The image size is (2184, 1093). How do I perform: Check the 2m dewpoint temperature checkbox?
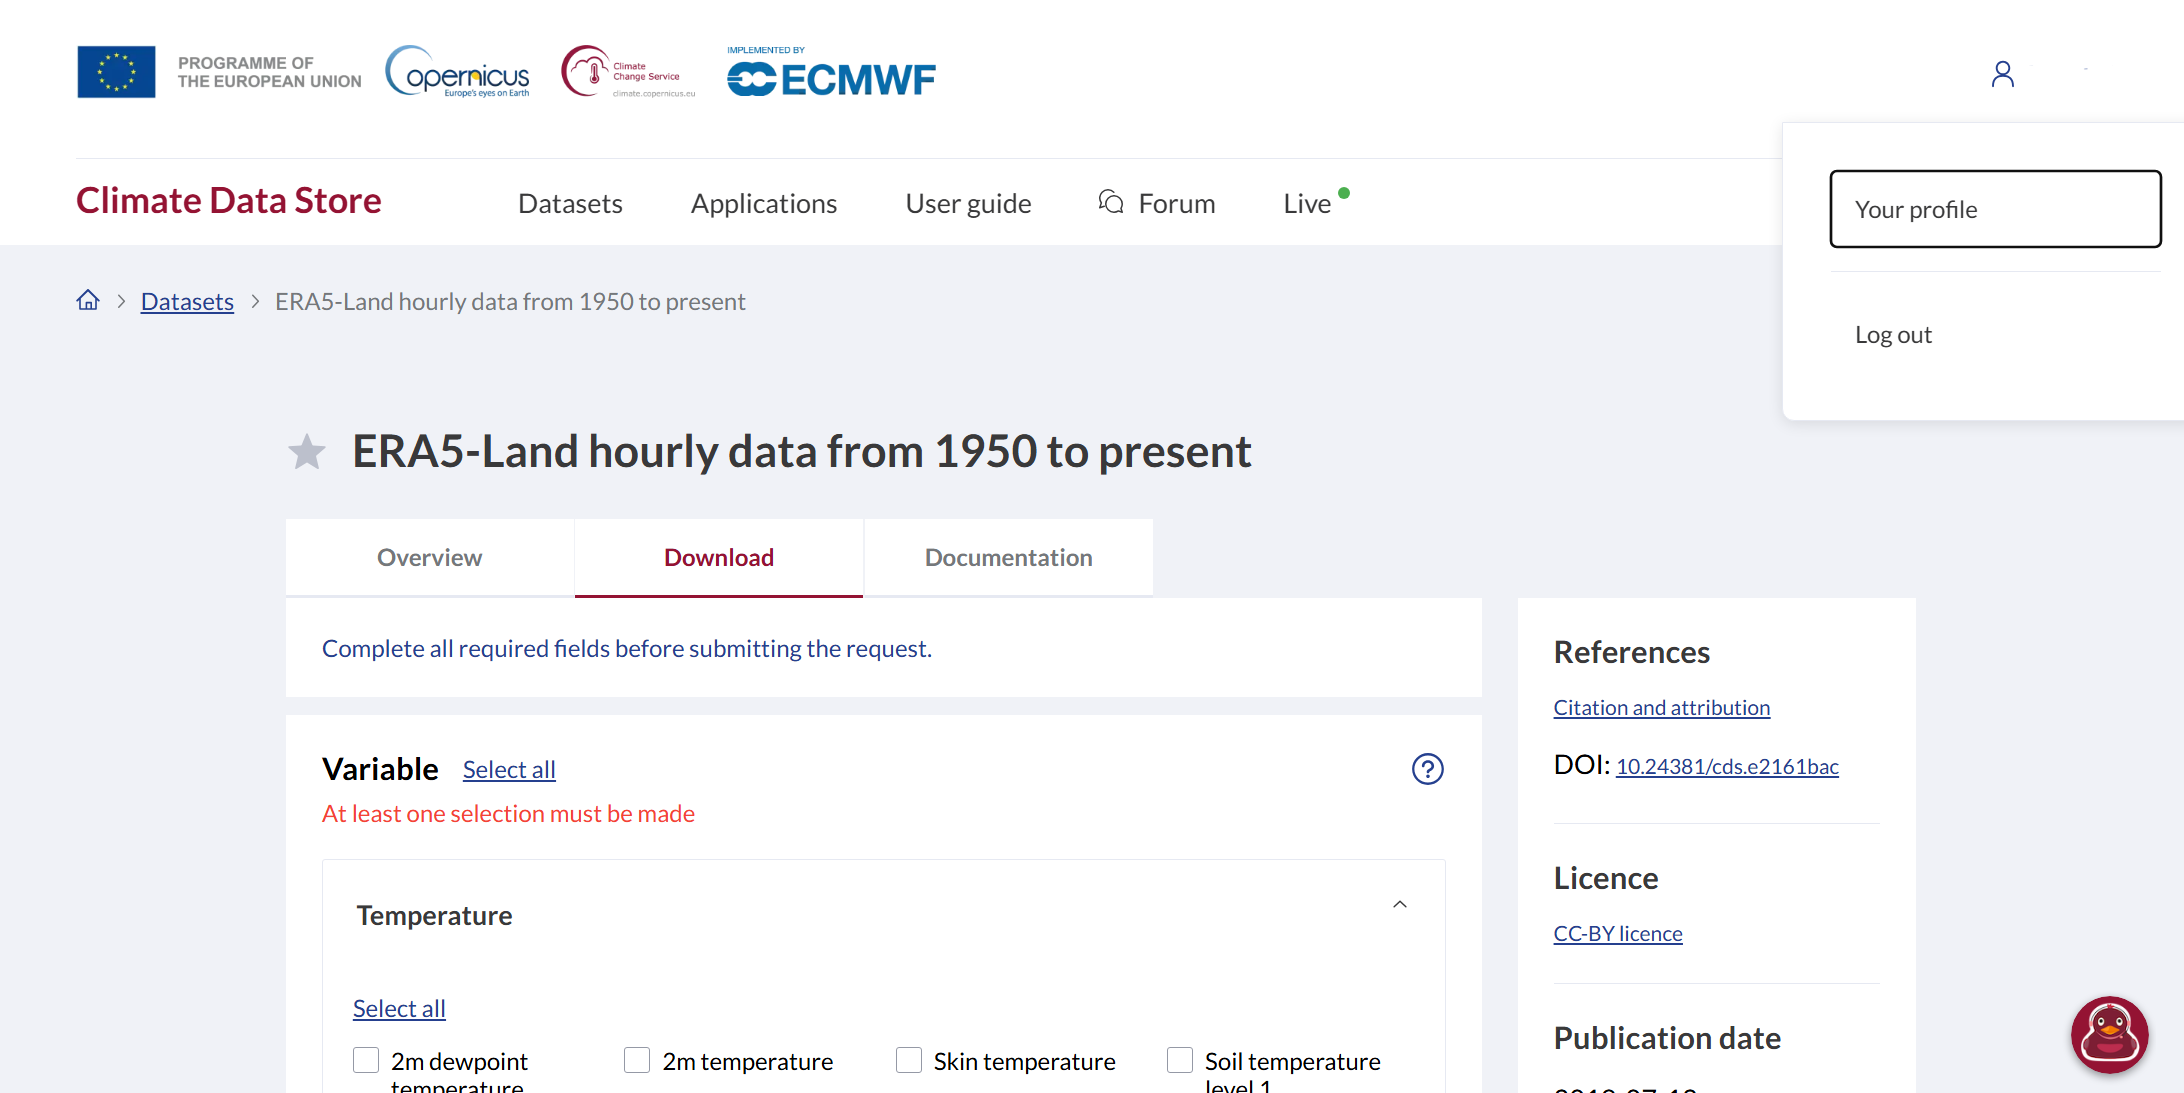(366, 1060)
